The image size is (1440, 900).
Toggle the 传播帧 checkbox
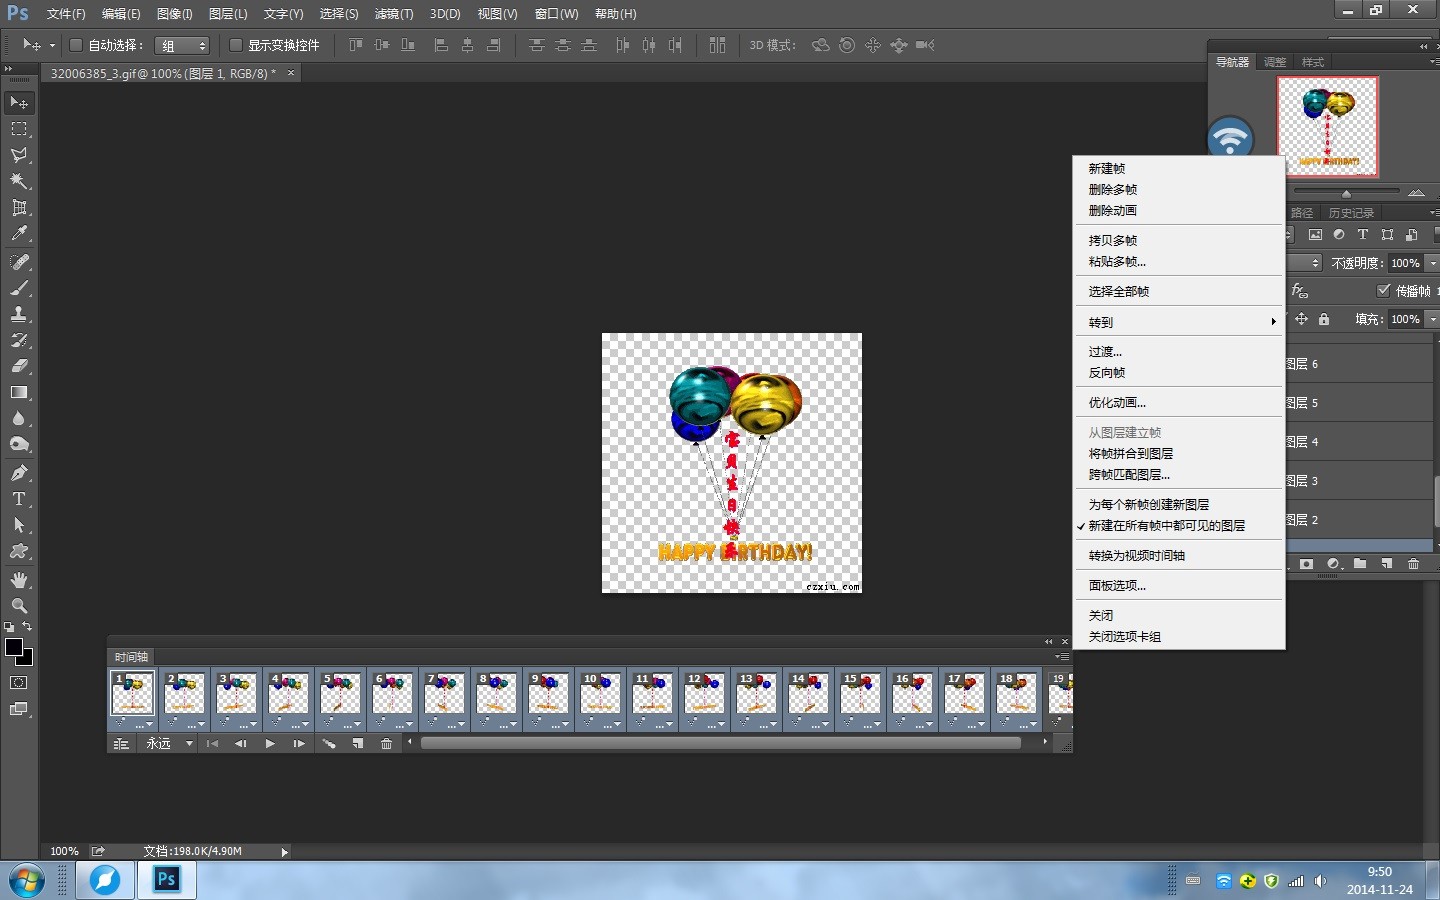coord(1384,291)
